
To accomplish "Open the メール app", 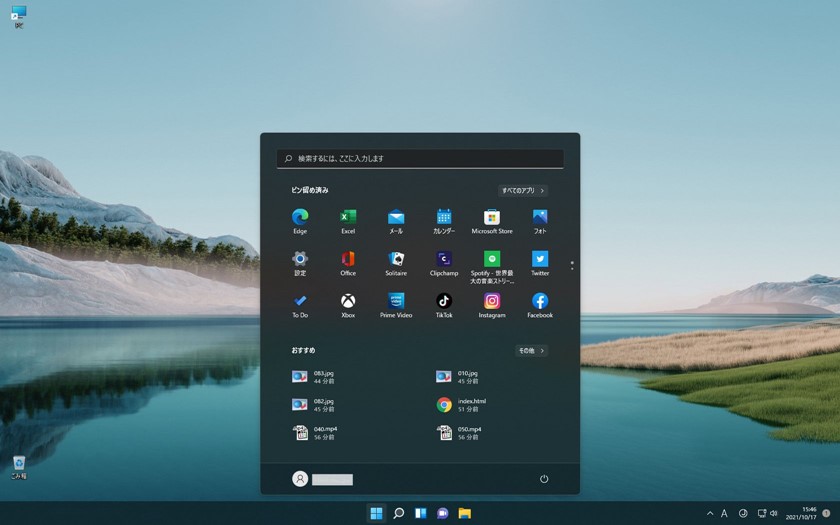I will tap(396, 221).
